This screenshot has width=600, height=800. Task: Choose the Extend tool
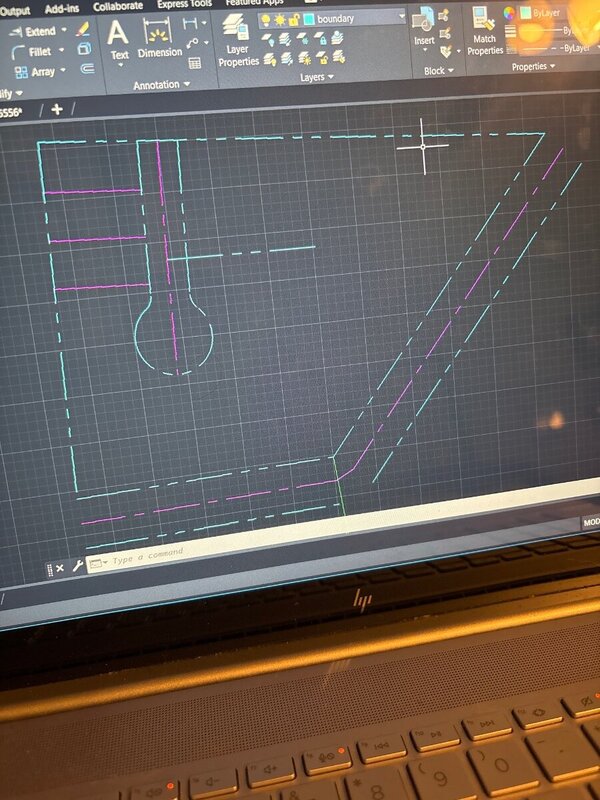(34, 32)
